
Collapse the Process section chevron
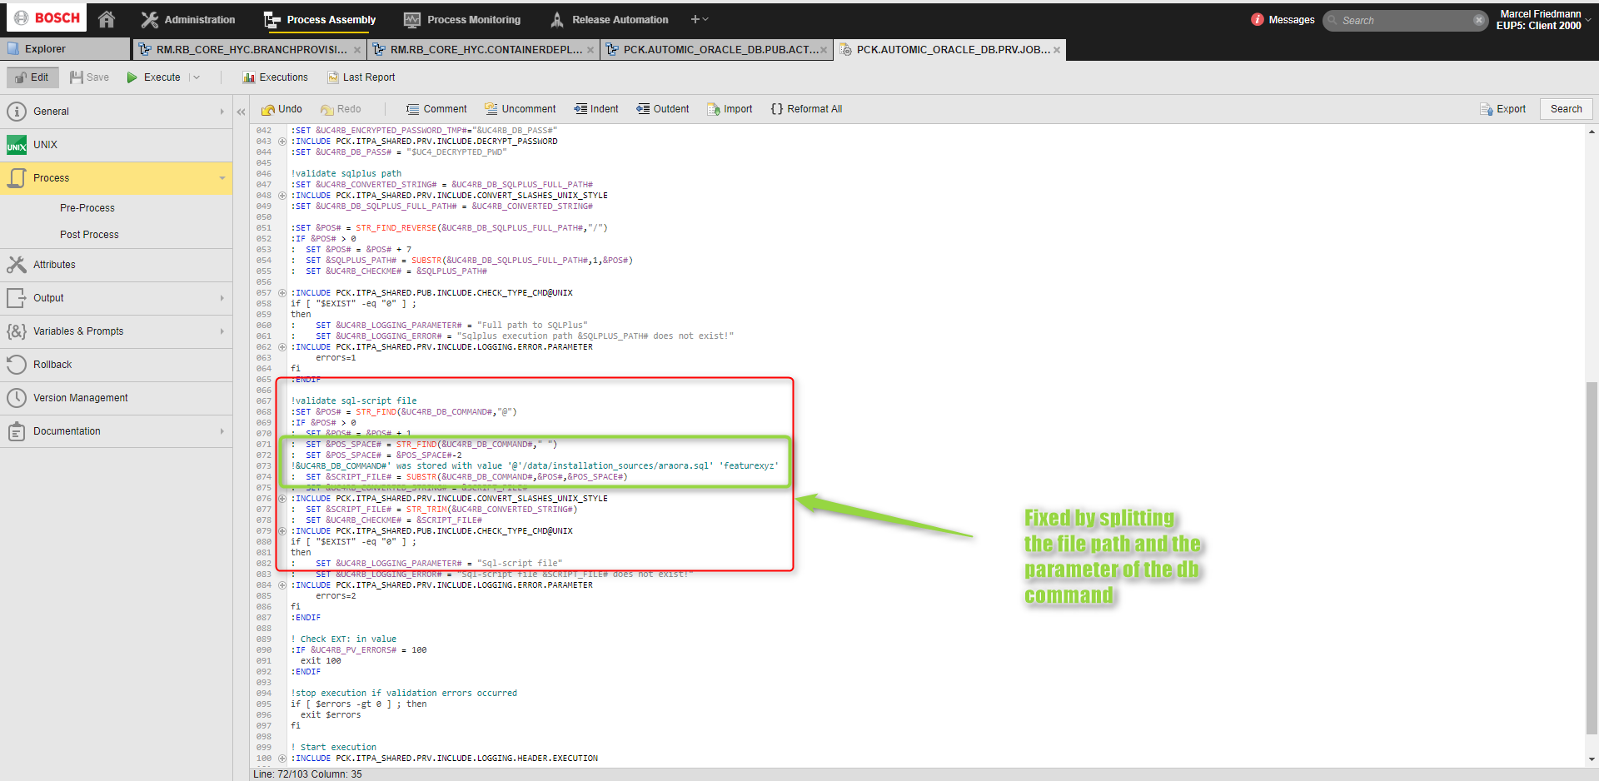[x=222, y=178]
